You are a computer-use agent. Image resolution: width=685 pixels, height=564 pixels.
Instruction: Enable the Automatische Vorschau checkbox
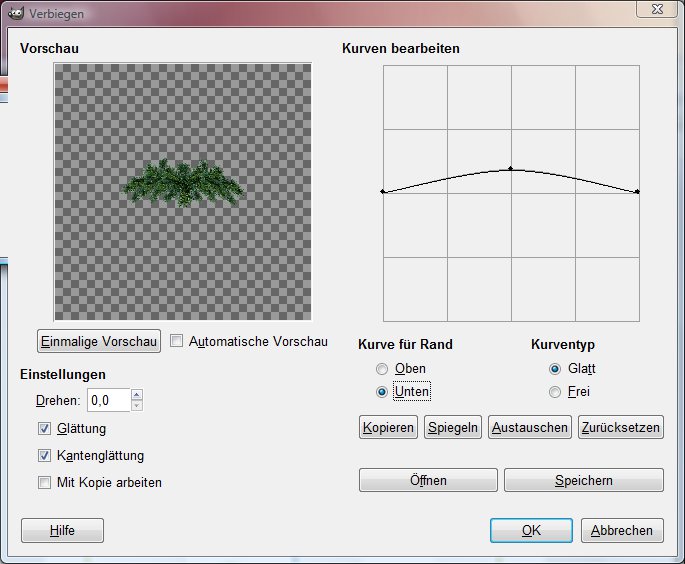[176, 341]
